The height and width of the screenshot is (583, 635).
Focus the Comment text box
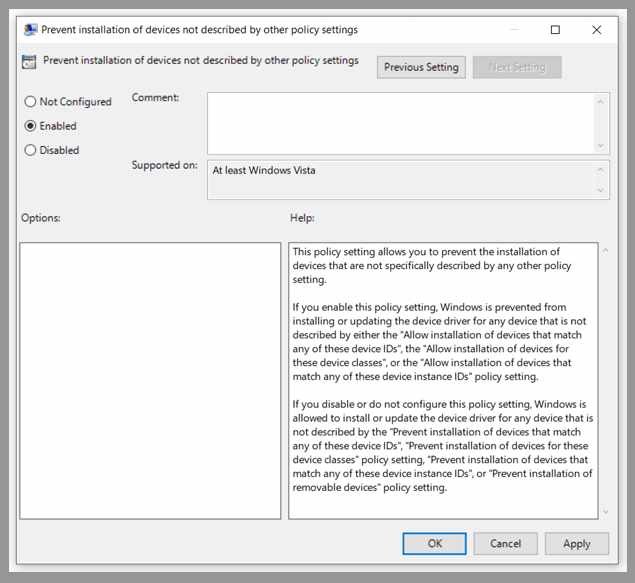(x=408, y=123)
